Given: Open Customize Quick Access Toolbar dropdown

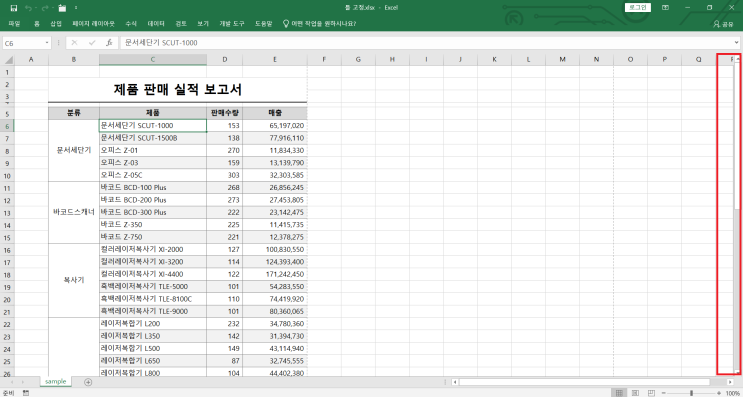Looking at the screenshot, I should tap(76, 8).
